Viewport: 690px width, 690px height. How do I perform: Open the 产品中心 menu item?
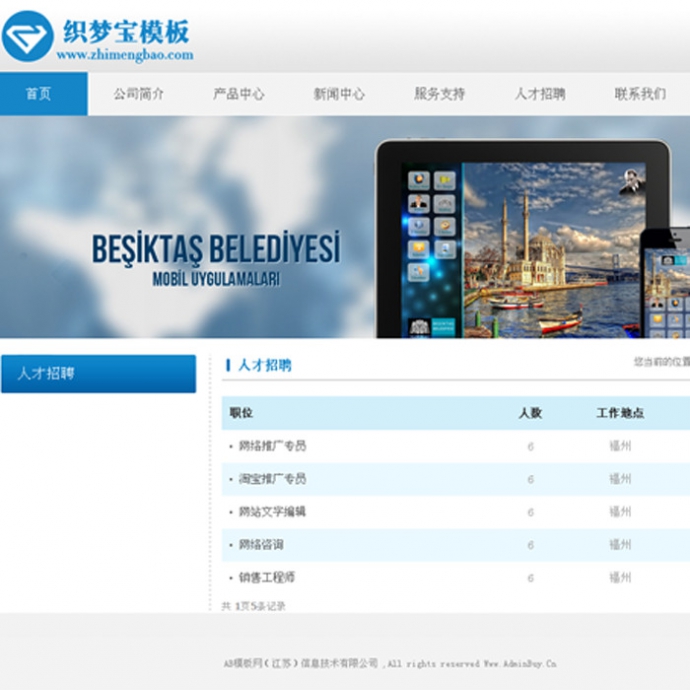pyautogui.click(x=239, y=94)
